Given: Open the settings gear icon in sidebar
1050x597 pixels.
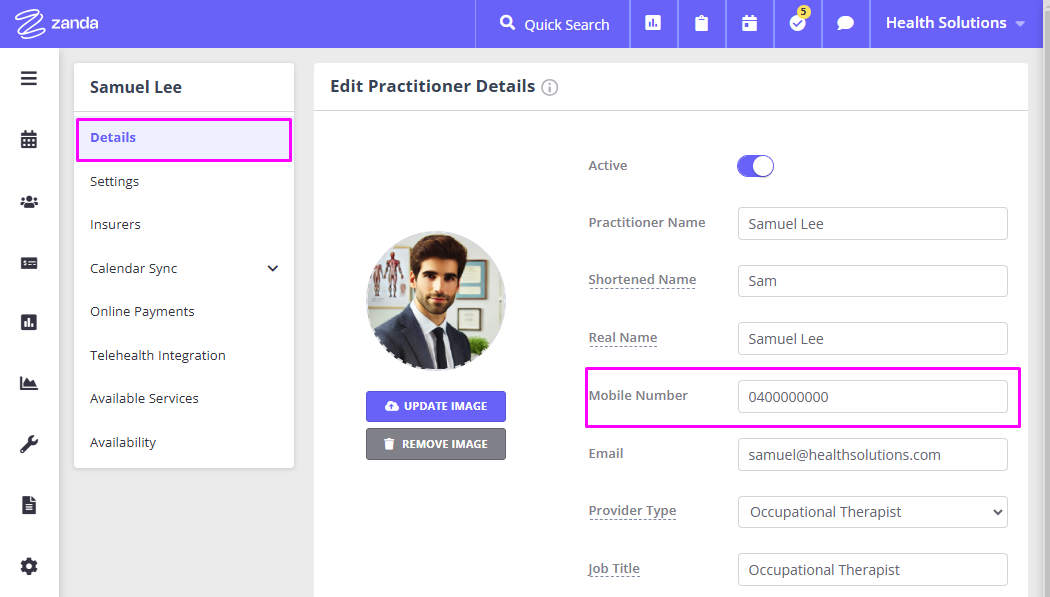Looking at the screenshot, I should 29,567.
